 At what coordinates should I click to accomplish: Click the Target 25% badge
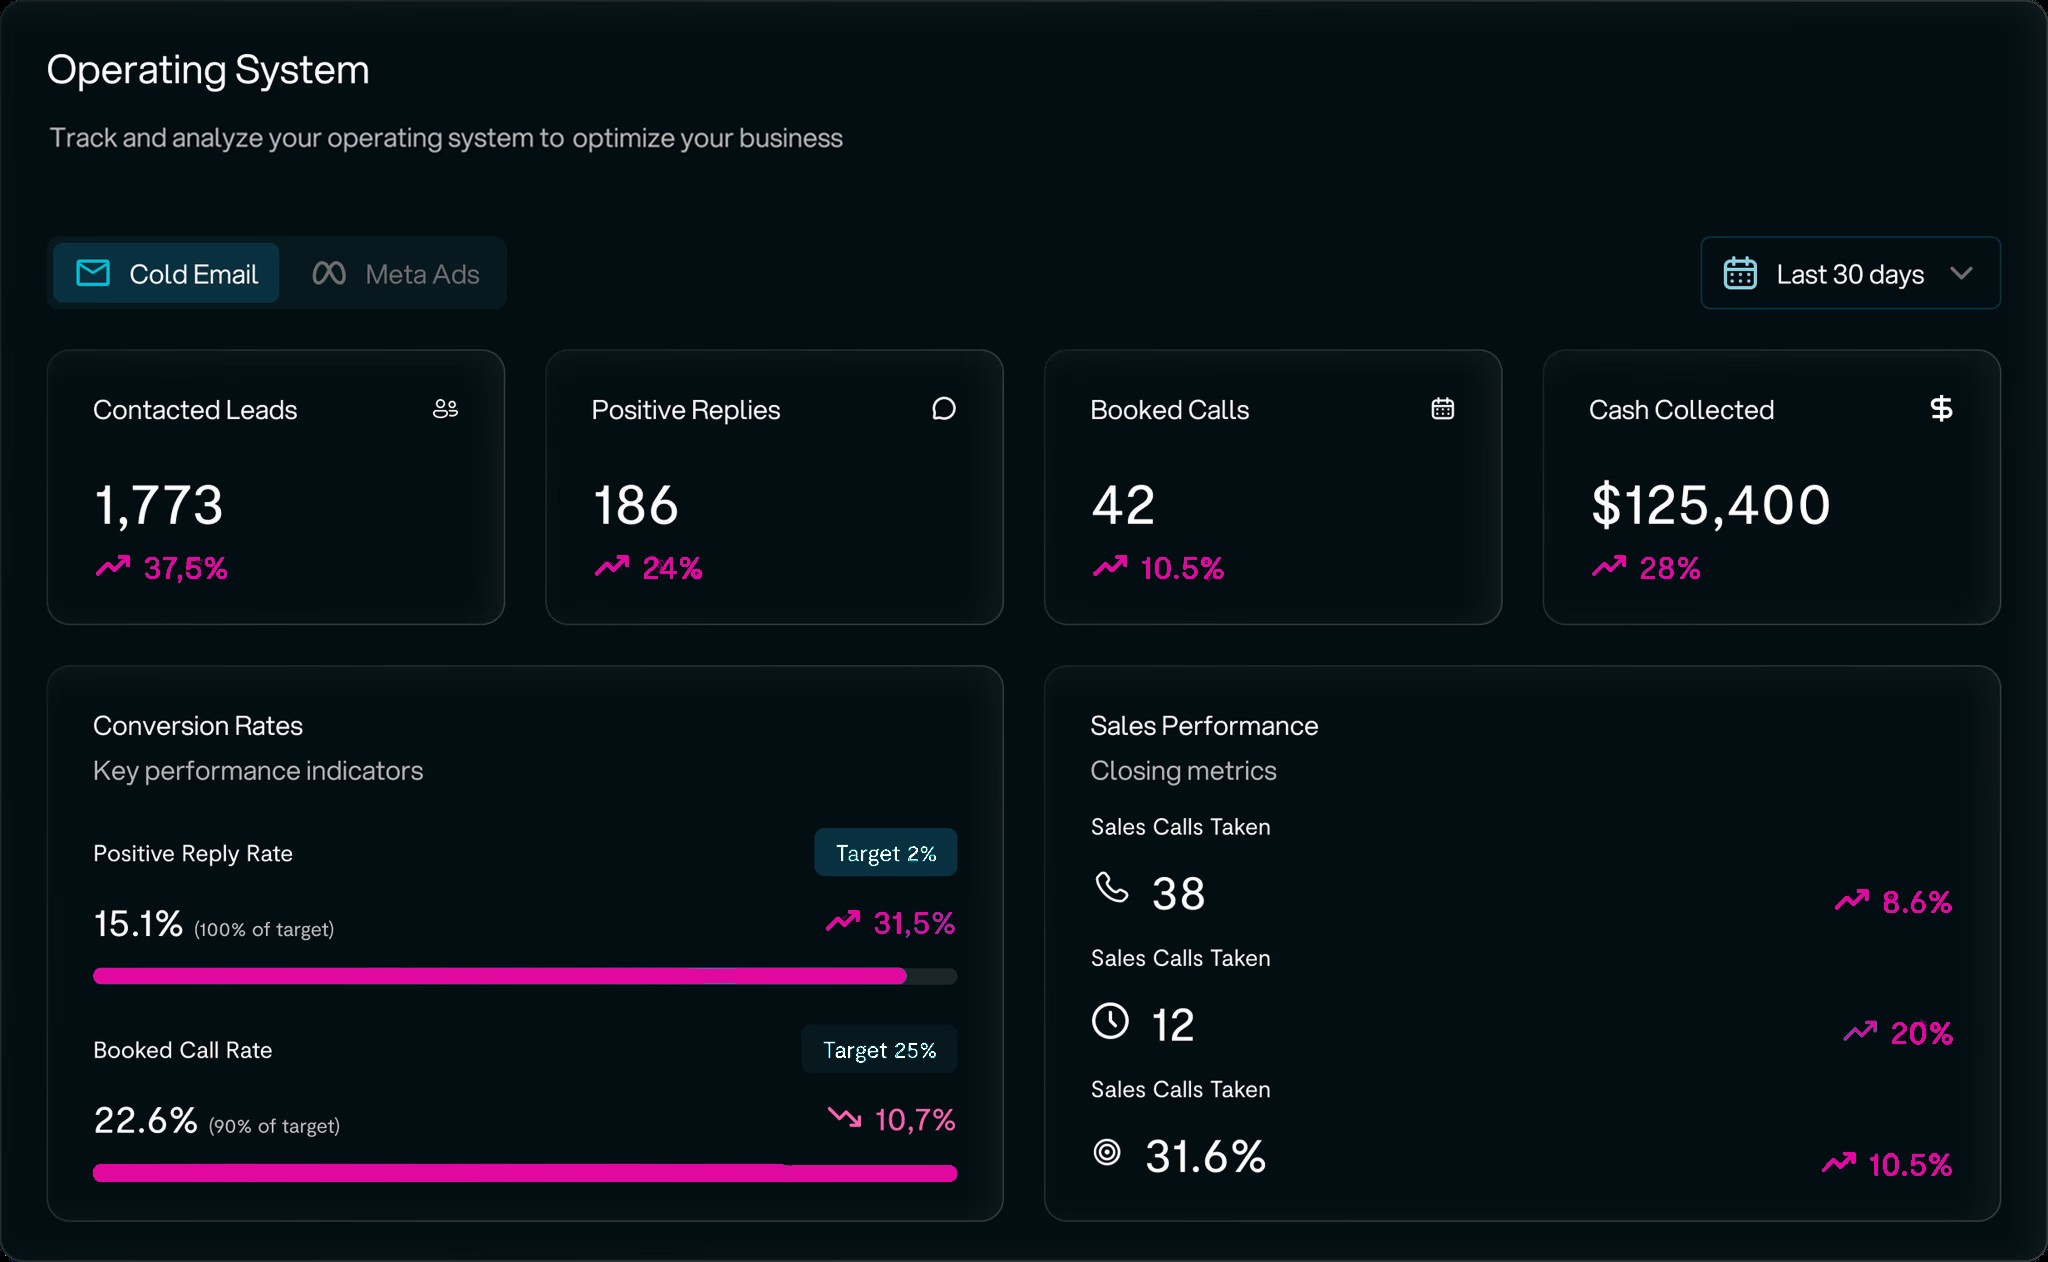click(x=879, y=1050)
